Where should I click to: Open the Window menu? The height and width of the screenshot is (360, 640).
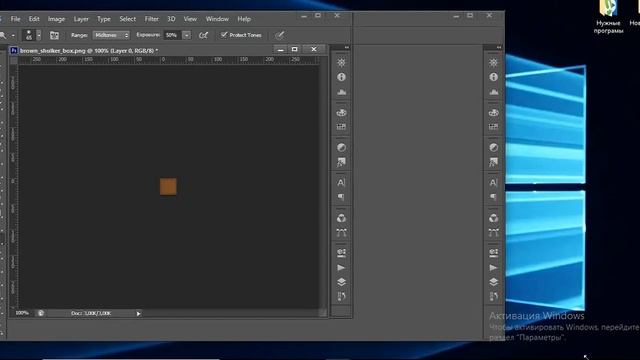click(x=217, y=19)
